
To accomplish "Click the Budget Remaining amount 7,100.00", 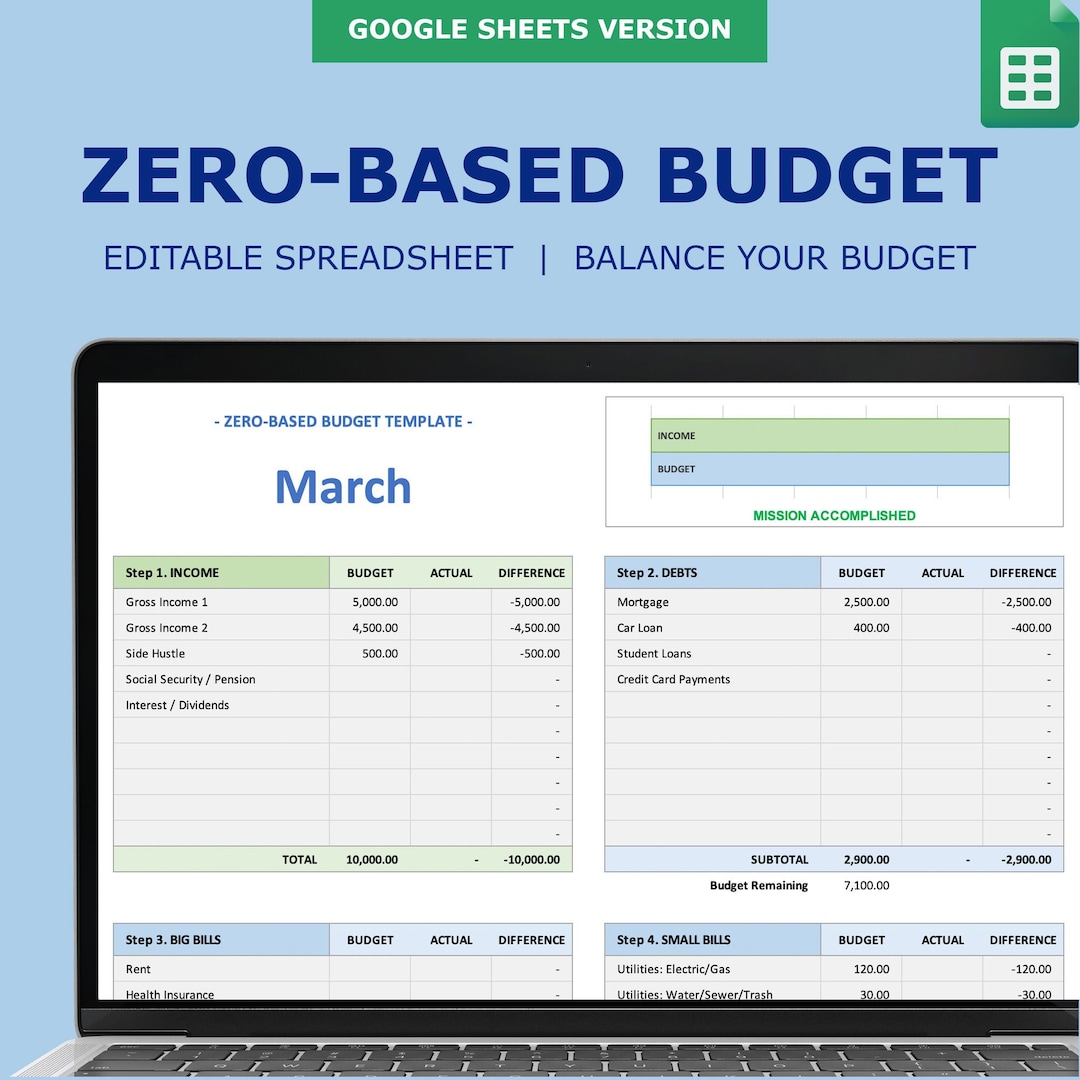I will pyautogui.click(x=866, y=885).
